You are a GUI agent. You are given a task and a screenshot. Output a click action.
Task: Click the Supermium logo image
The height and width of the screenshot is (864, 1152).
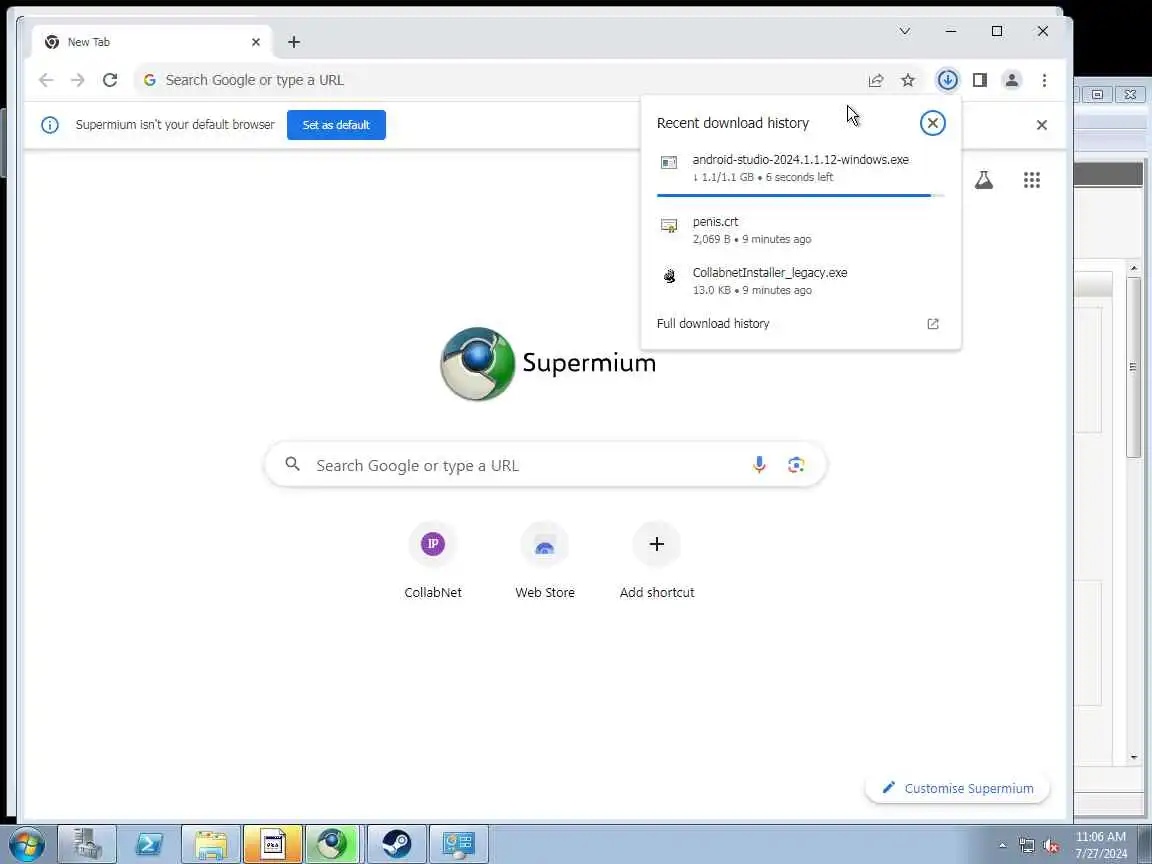click(x=478, y=364)
